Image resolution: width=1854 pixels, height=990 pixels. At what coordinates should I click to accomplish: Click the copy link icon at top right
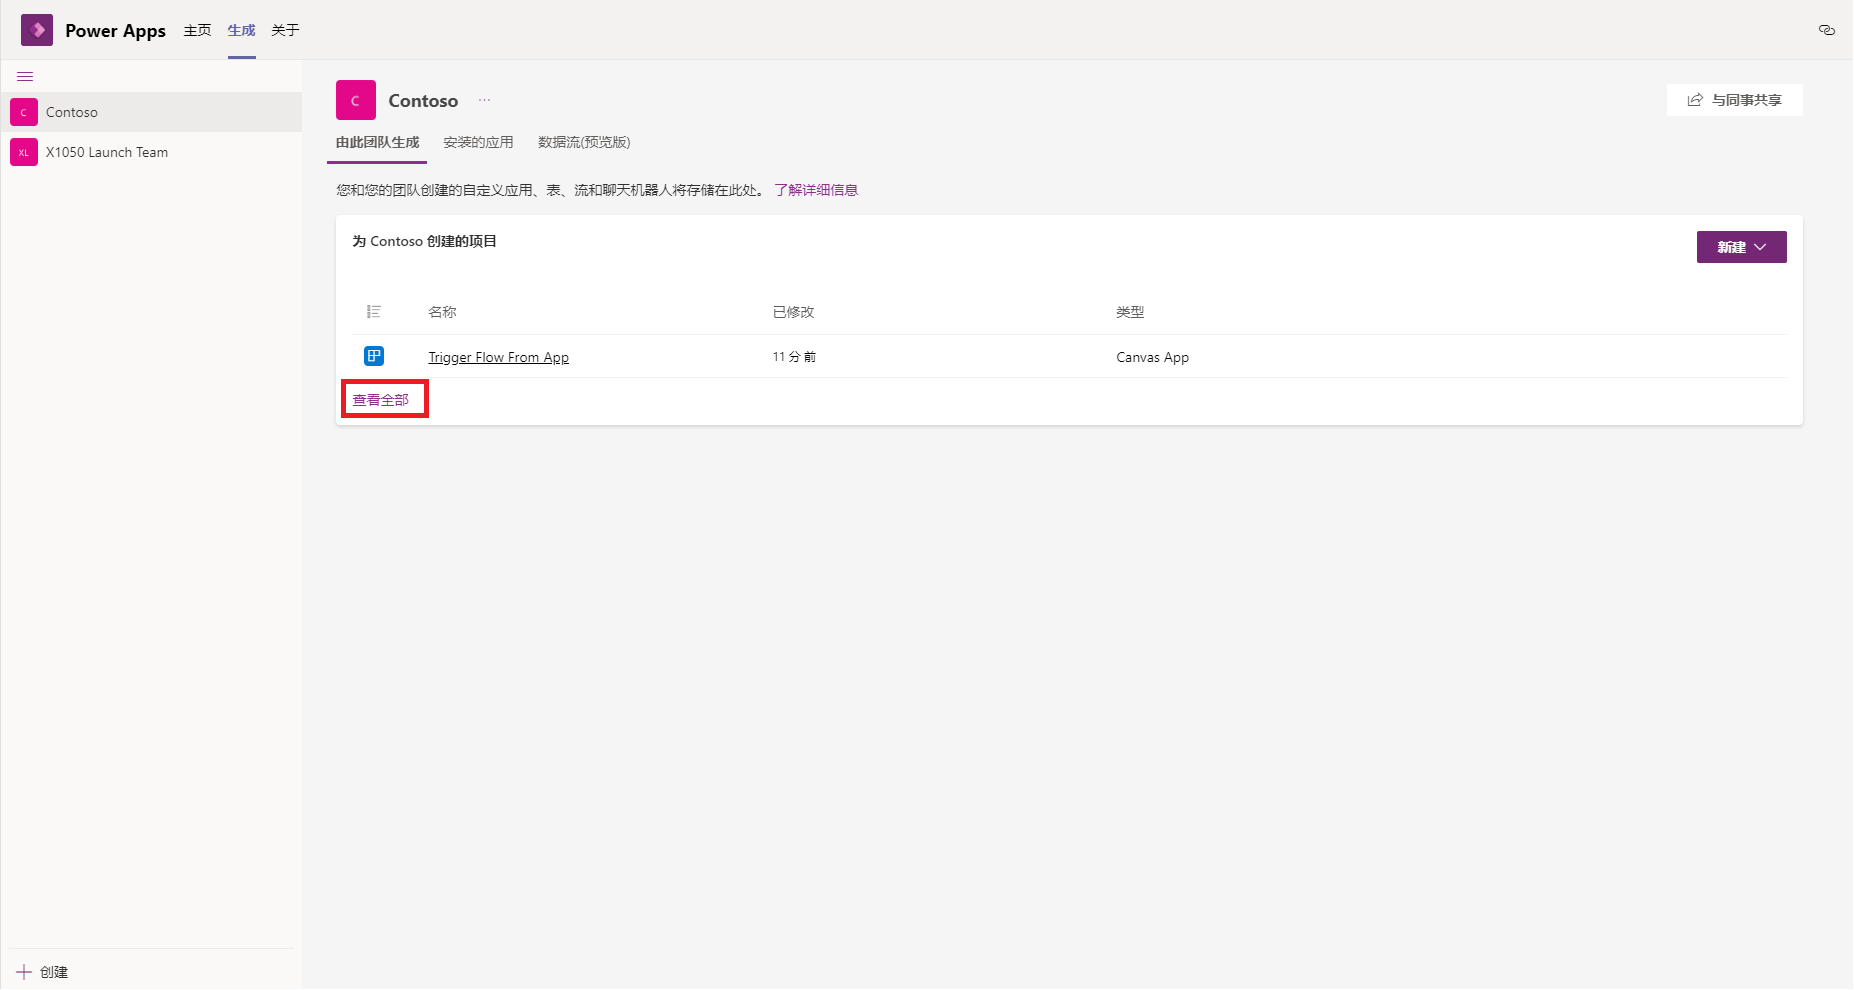point(1826,30)
